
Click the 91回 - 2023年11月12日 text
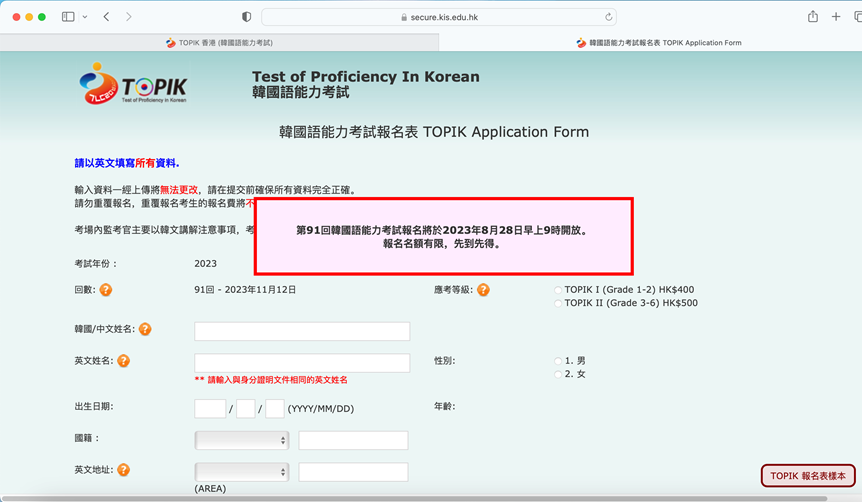point(245,290)
